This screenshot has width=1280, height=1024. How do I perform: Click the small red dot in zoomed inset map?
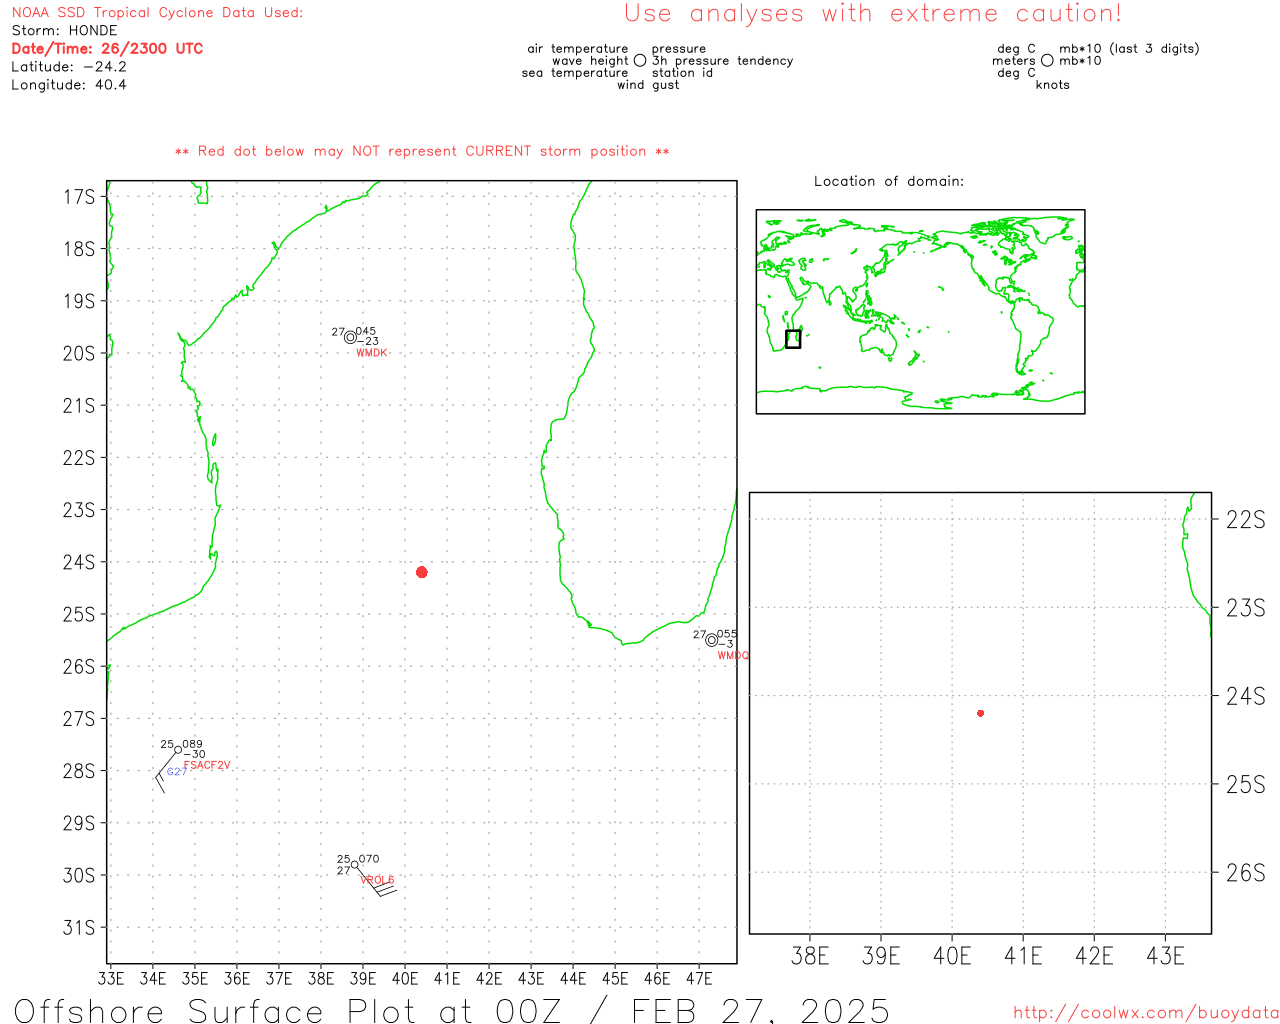tap(980, 713)
